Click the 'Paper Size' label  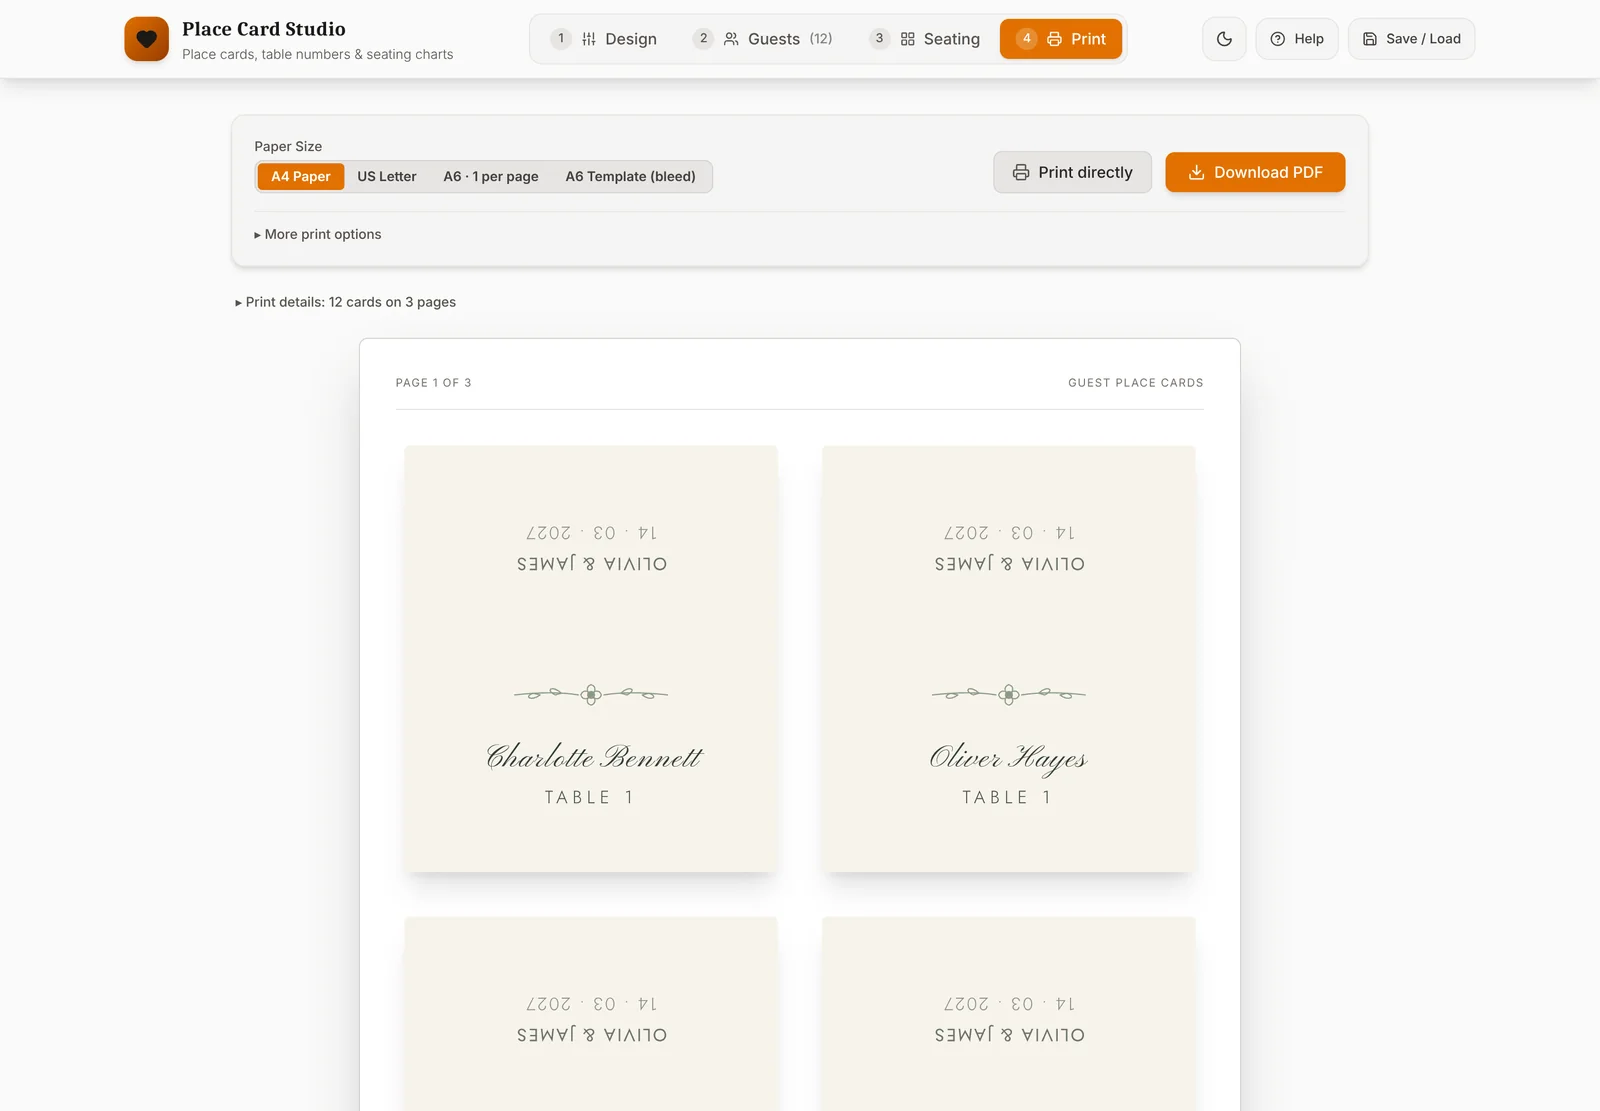pyautogui.click(x=288, y=146)
